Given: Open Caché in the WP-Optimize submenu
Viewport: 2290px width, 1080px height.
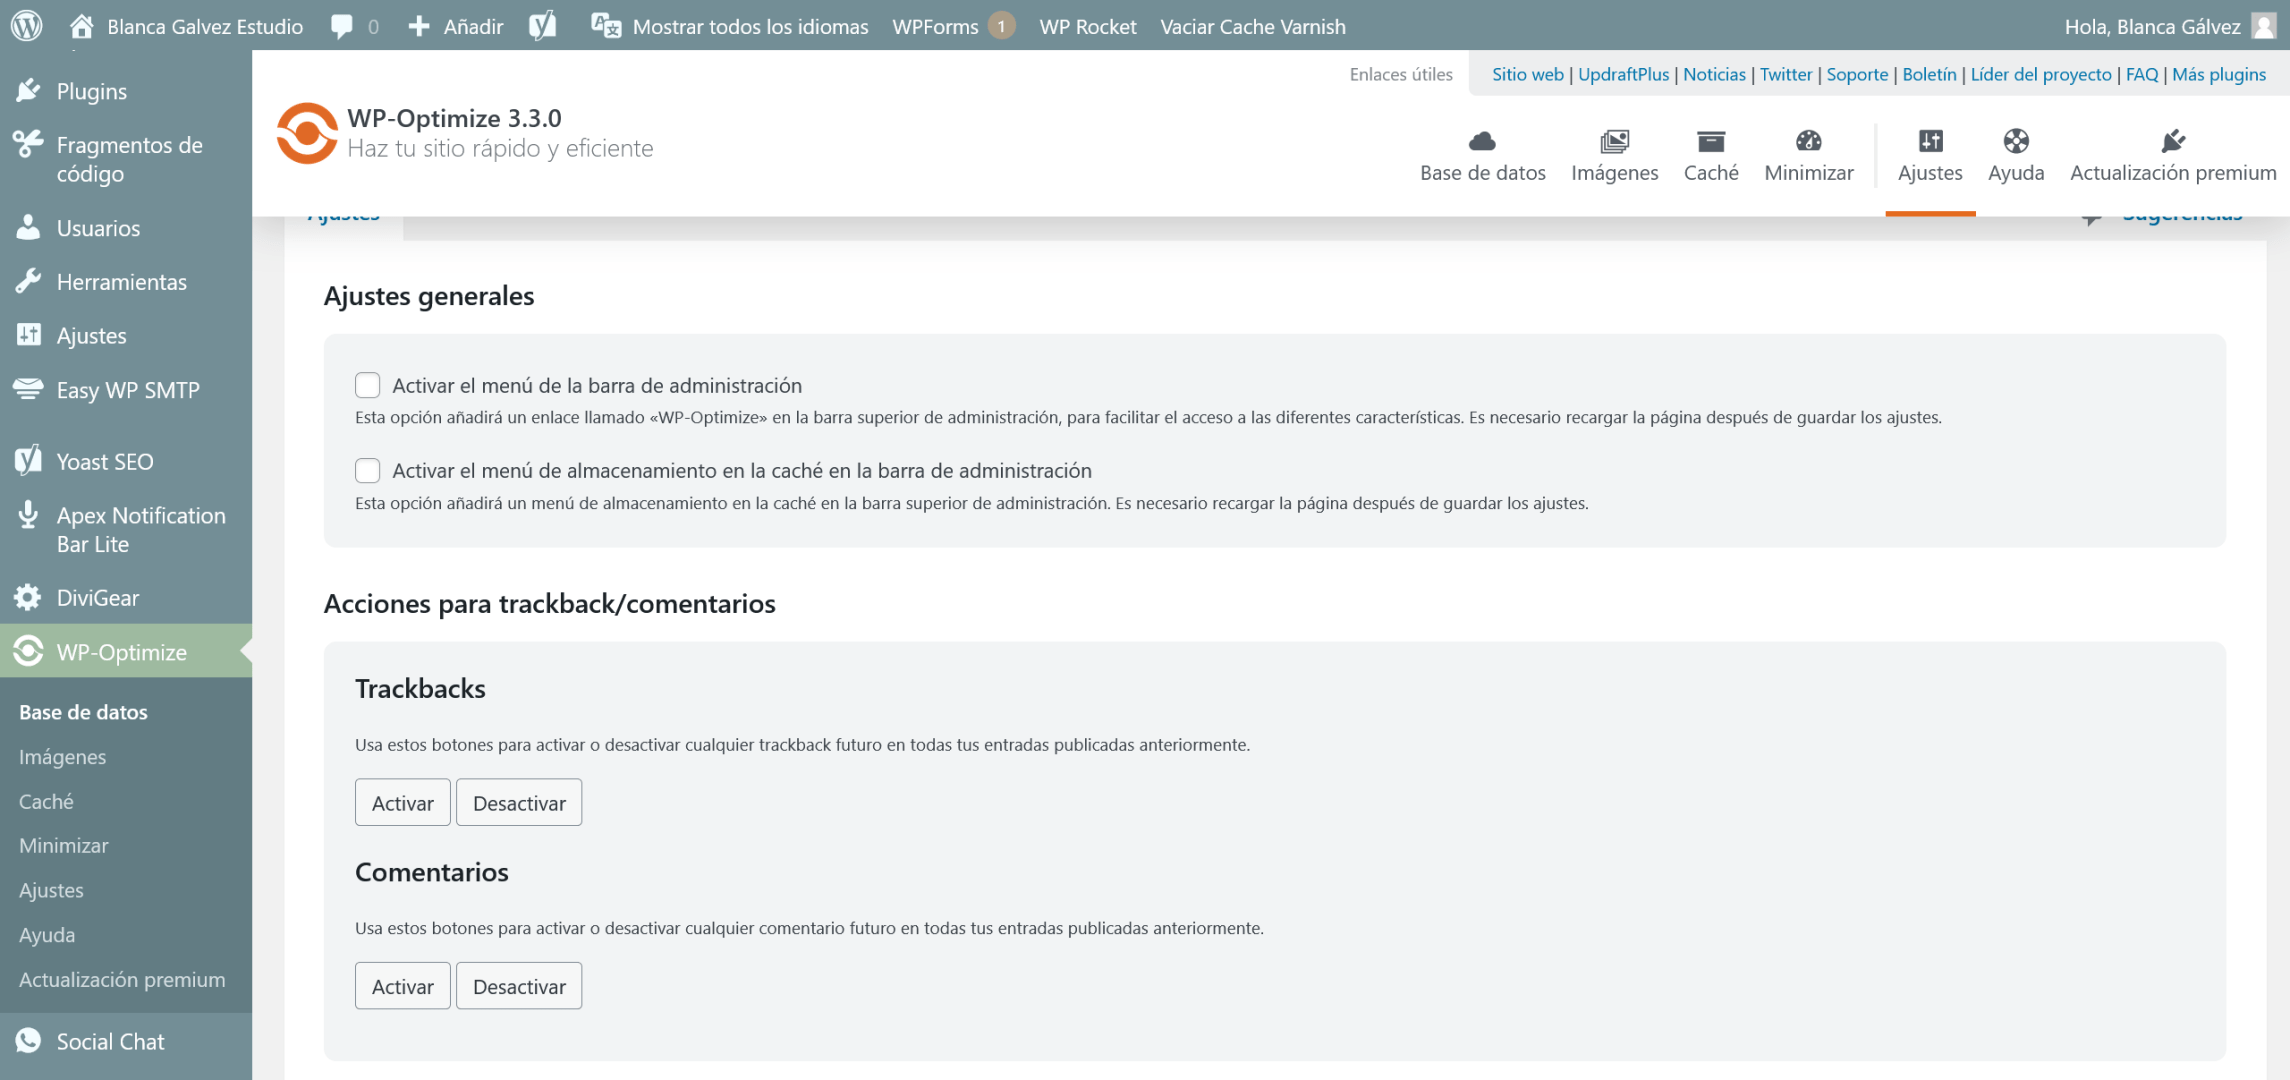Looking at the screenshot, I should tap(46, 801).
